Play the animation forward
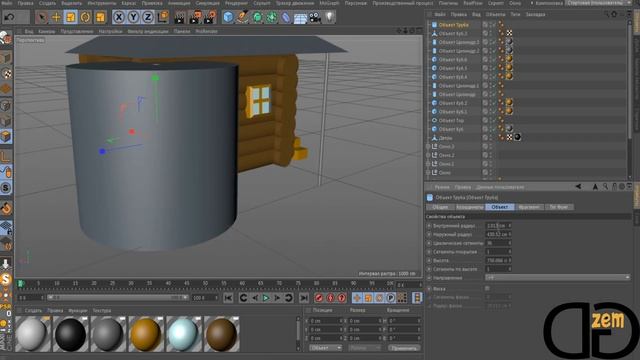This screenshot has width=640, height=360. pyautogui.click(x=266, y=298)
